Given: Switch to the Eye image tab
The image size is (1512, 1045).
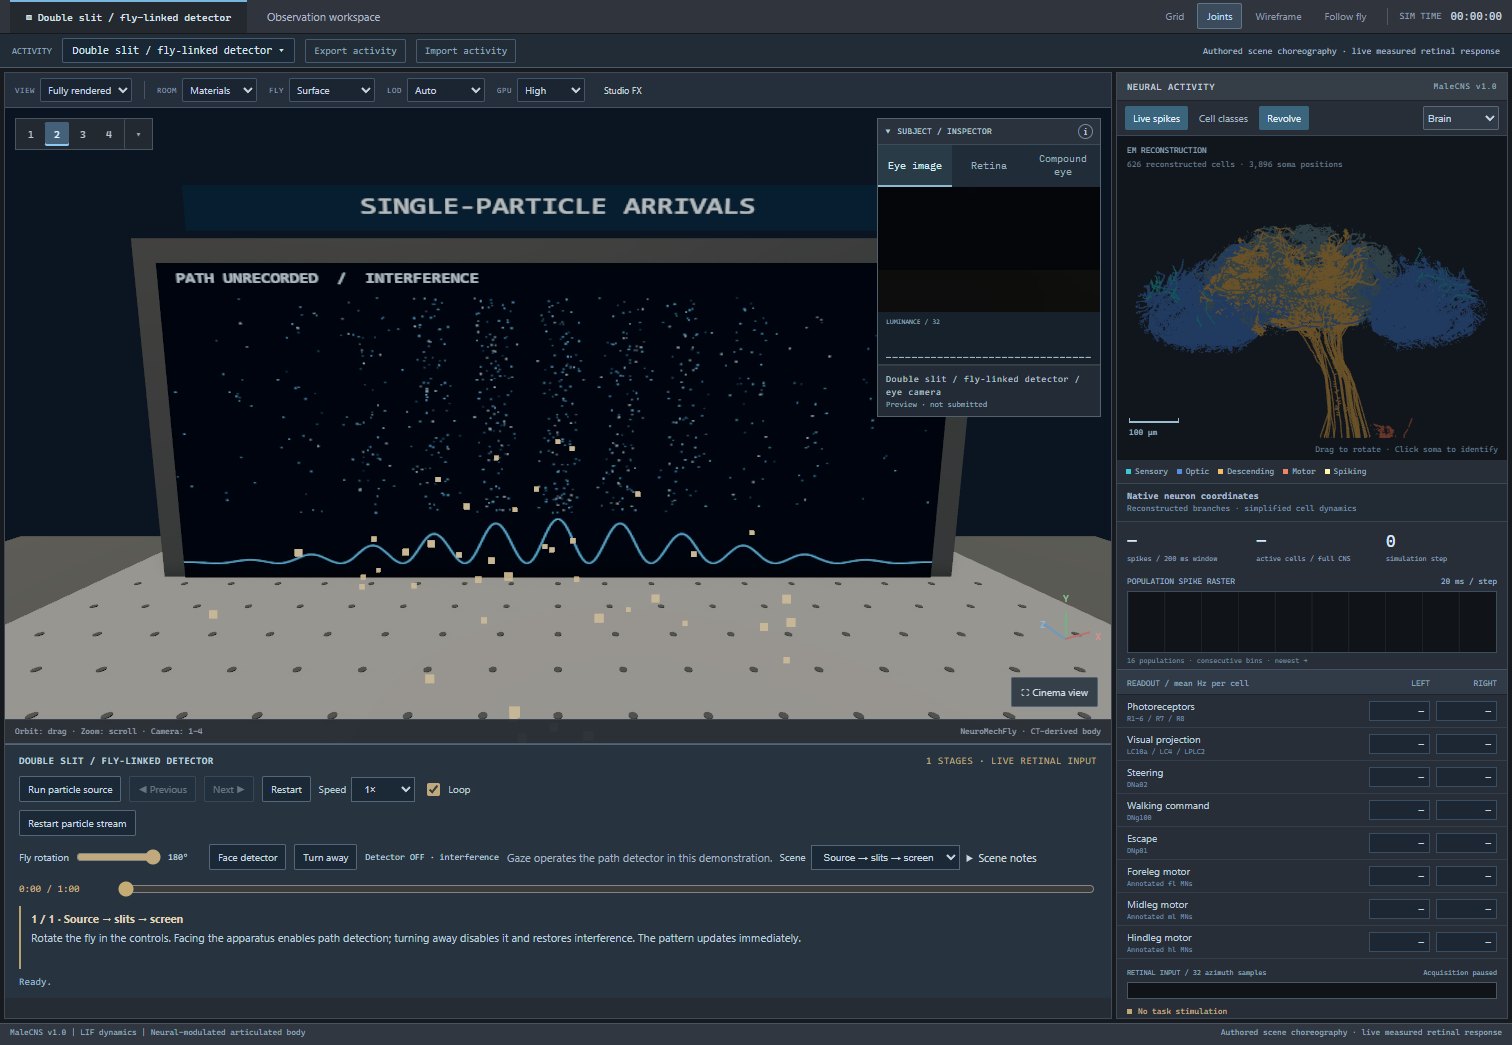Looking at the screenshot, I should point(915,166).
